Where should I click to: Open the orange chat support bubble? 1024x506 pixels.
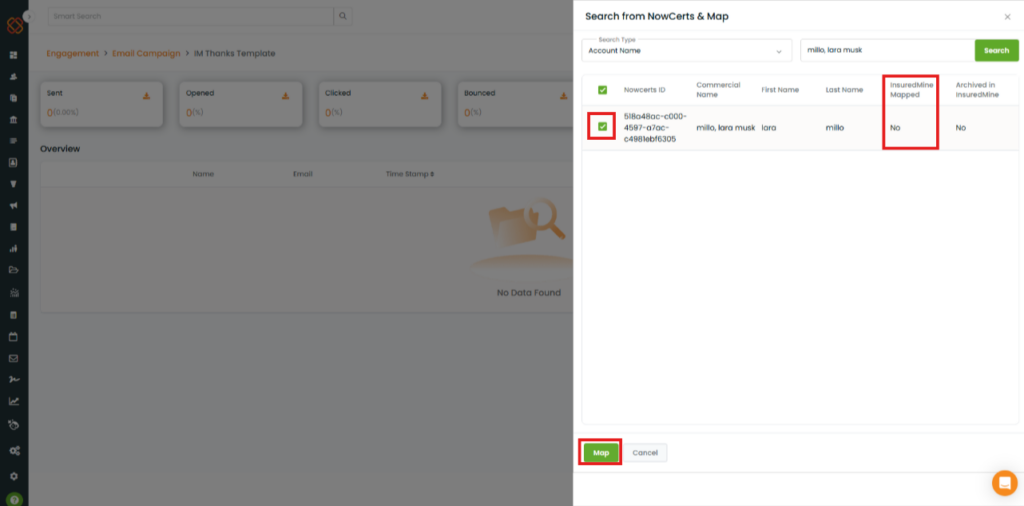[1004, 482]
